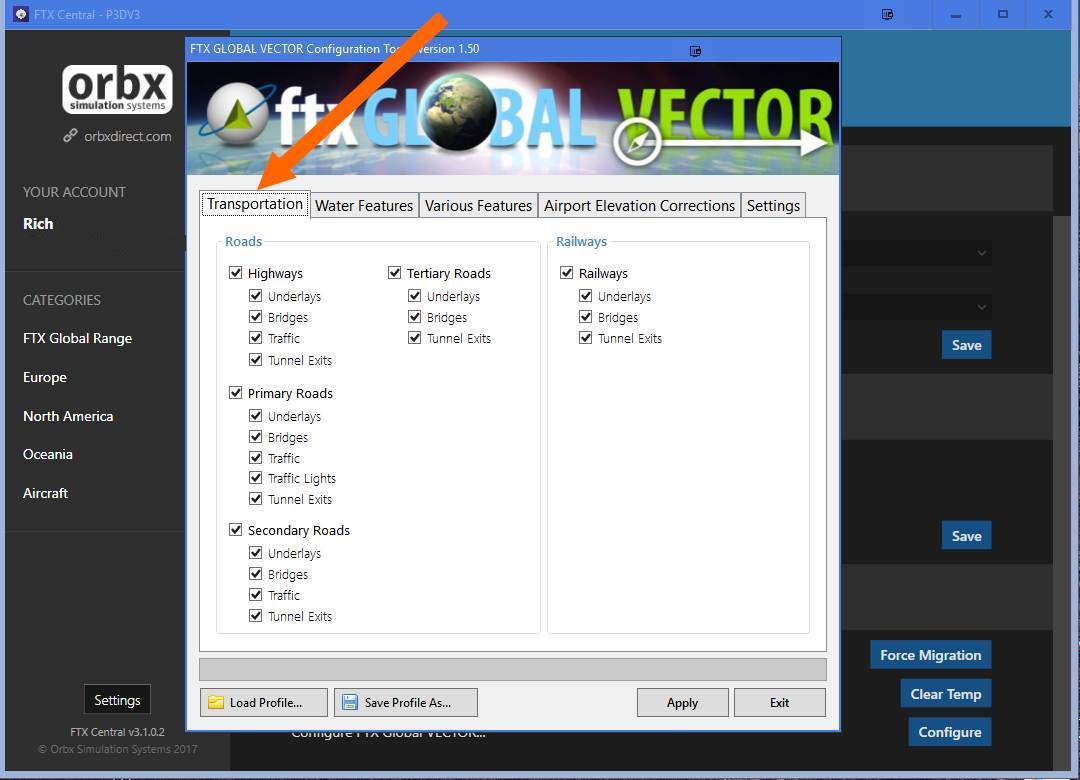Click the upper Save button in FTX Central
The image size is (1080, 780).
pyautogui.click(x=966, y=345)
